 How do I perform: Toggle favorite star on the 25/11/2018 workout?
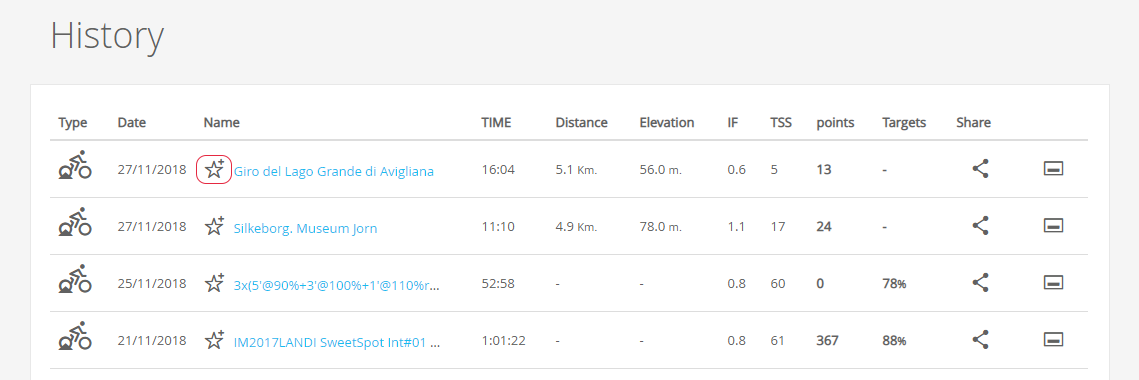coord(214,283)
